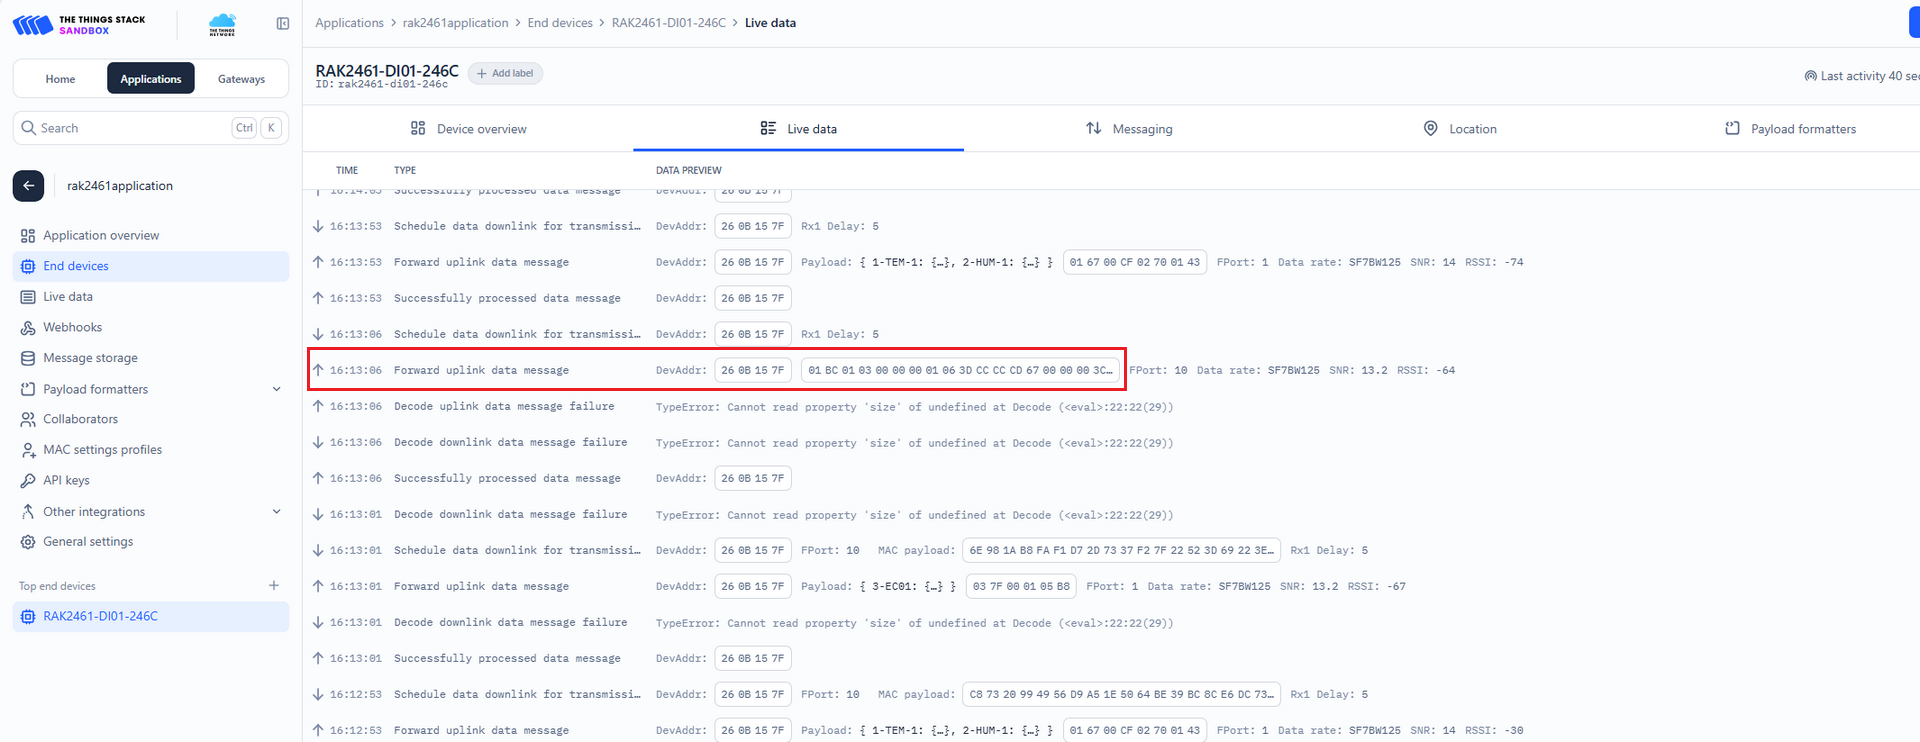This screenshot has height=742, width=1920.
Task: Click the sidebar Search field
Action: pos(130,128)
